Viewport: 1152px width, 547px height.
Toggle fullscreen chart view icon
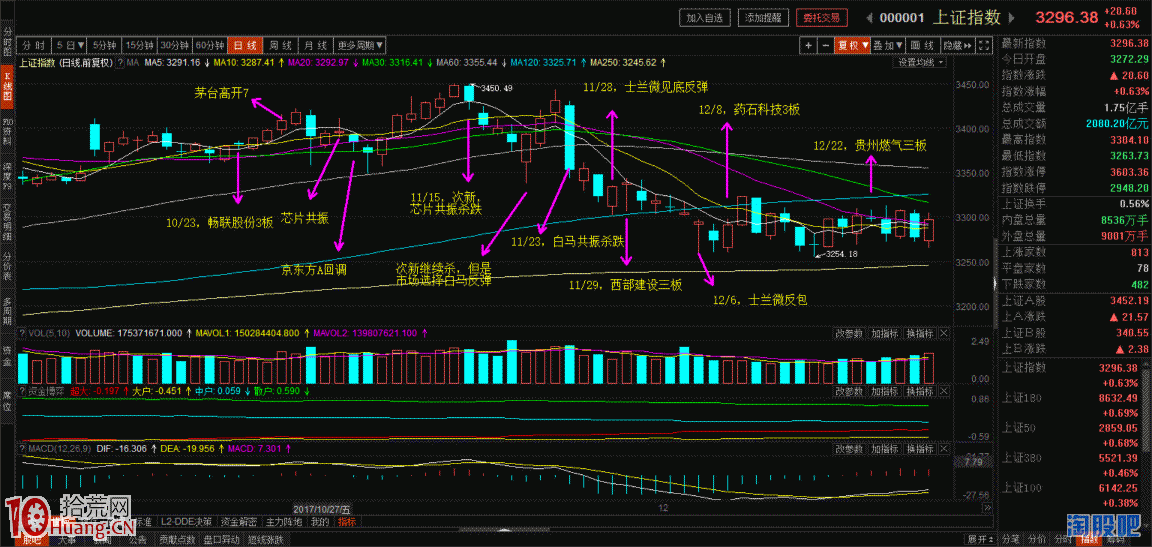[984, 46]
